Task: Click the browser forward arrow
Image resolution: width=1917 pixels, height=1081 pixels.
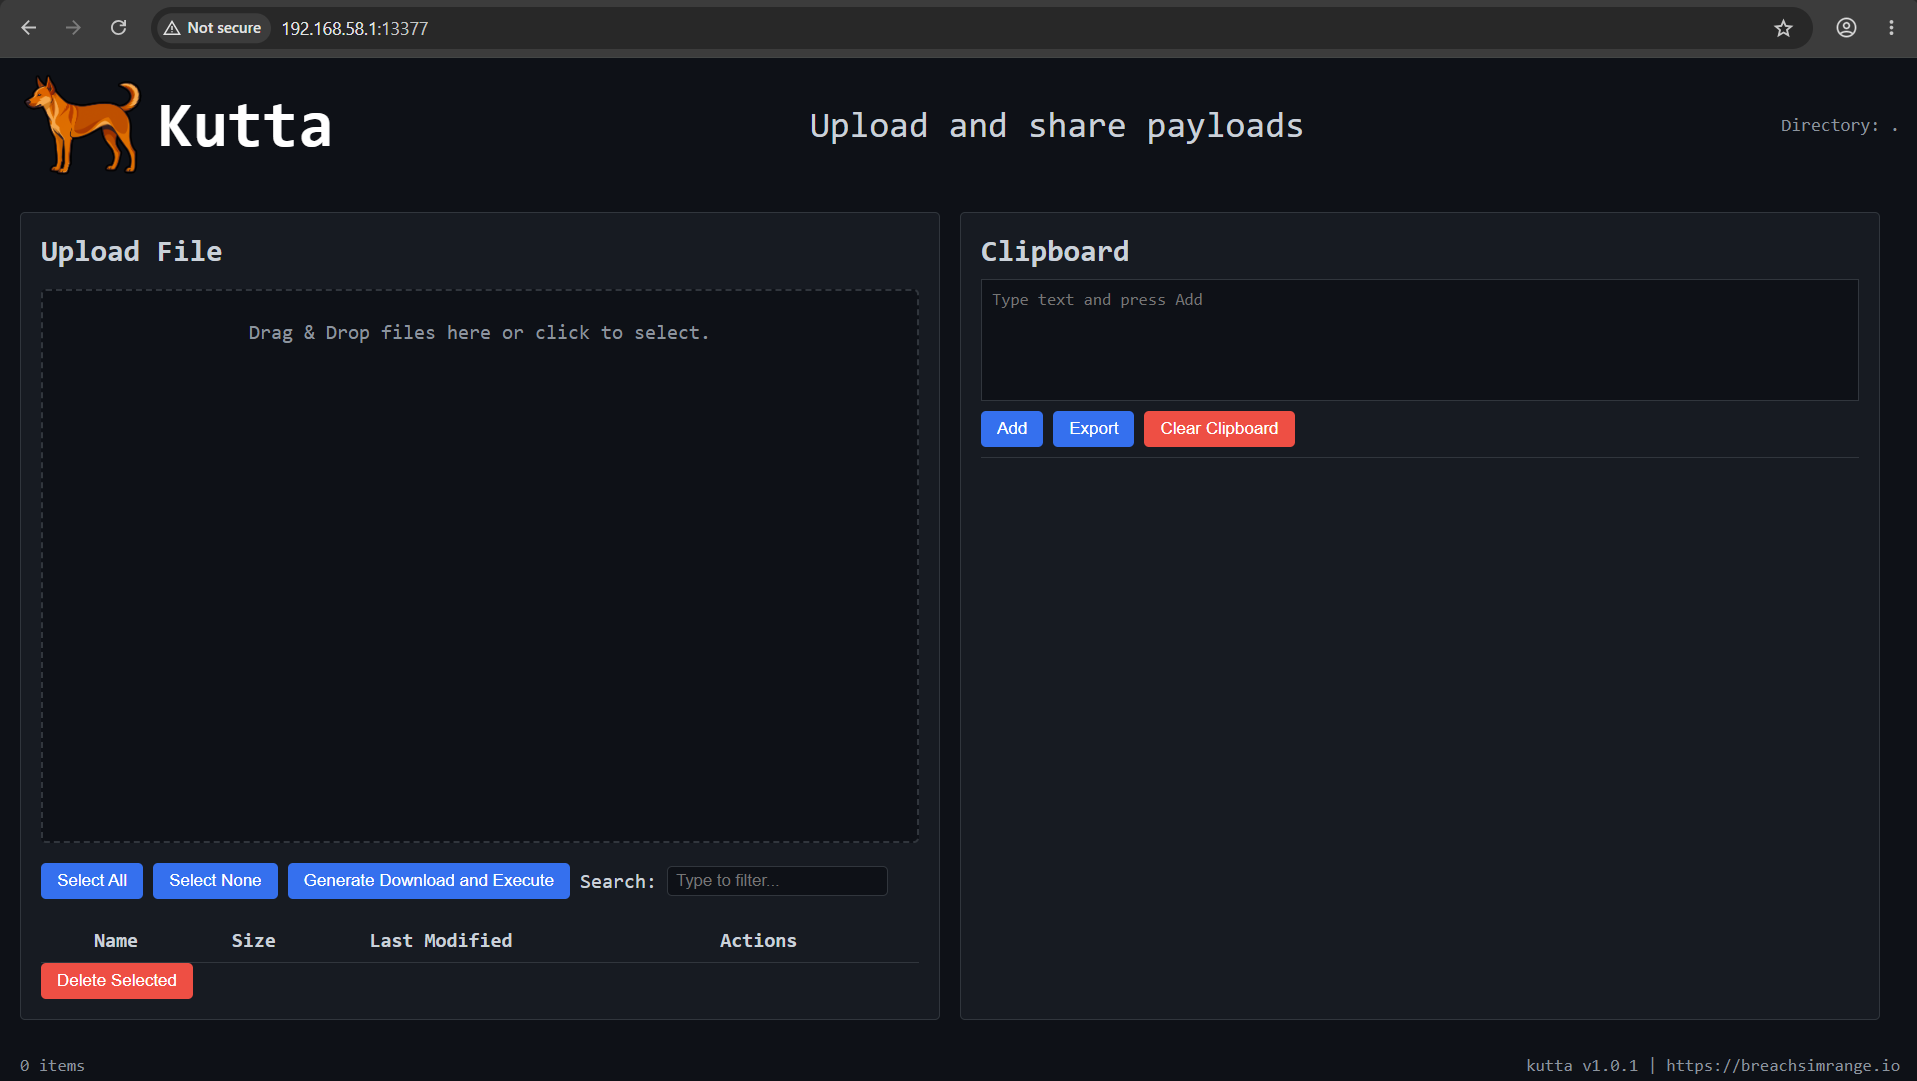Action: pos(73,28)
